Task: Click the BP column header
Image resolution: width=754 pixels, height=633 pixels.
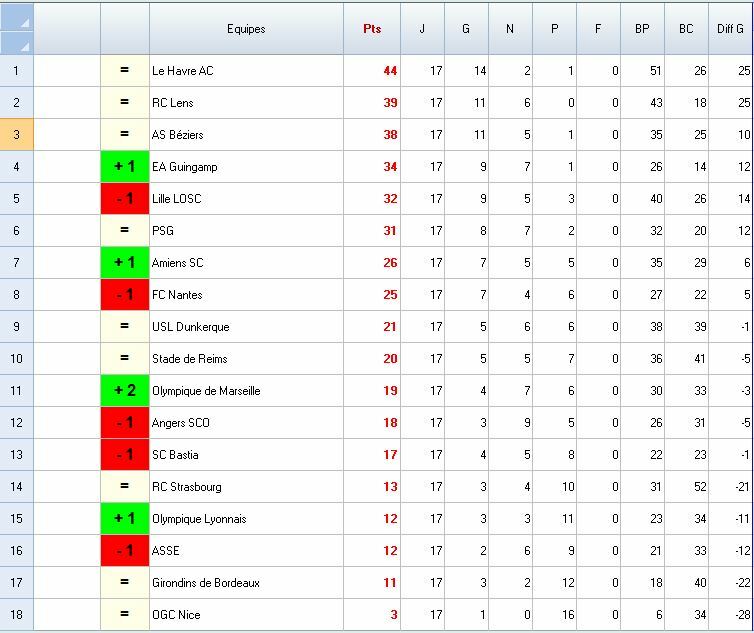Action: pyautogui.click(x=642, y=29)
